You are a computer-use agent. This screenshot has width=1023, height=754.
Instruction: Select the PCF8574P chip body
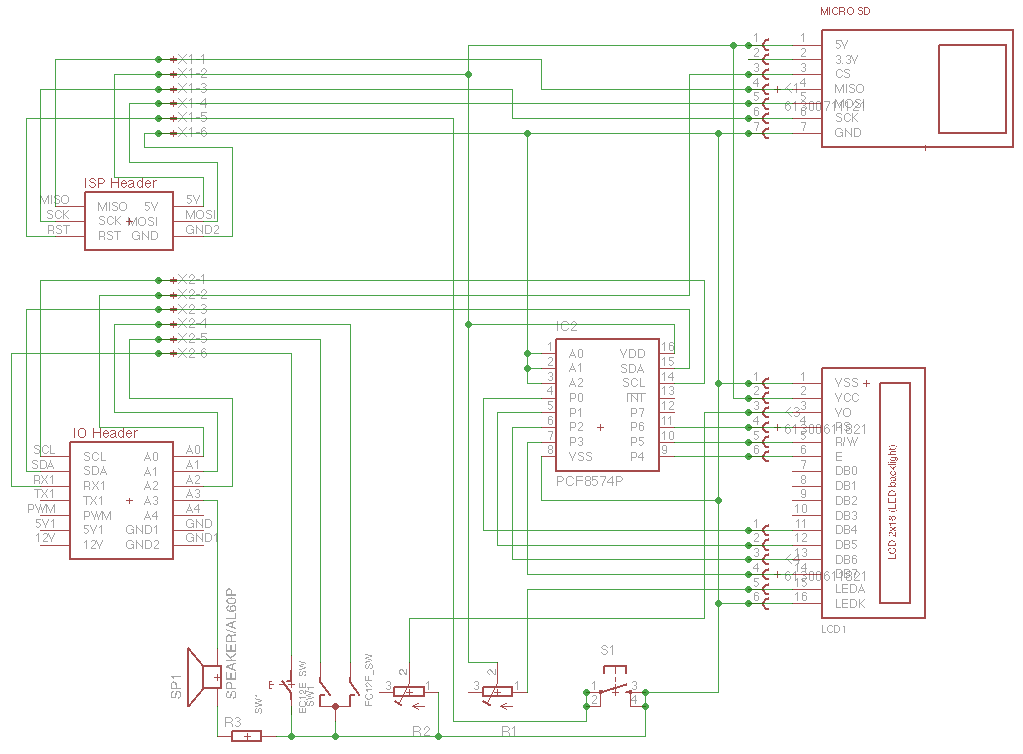click(x=607, y=404)
